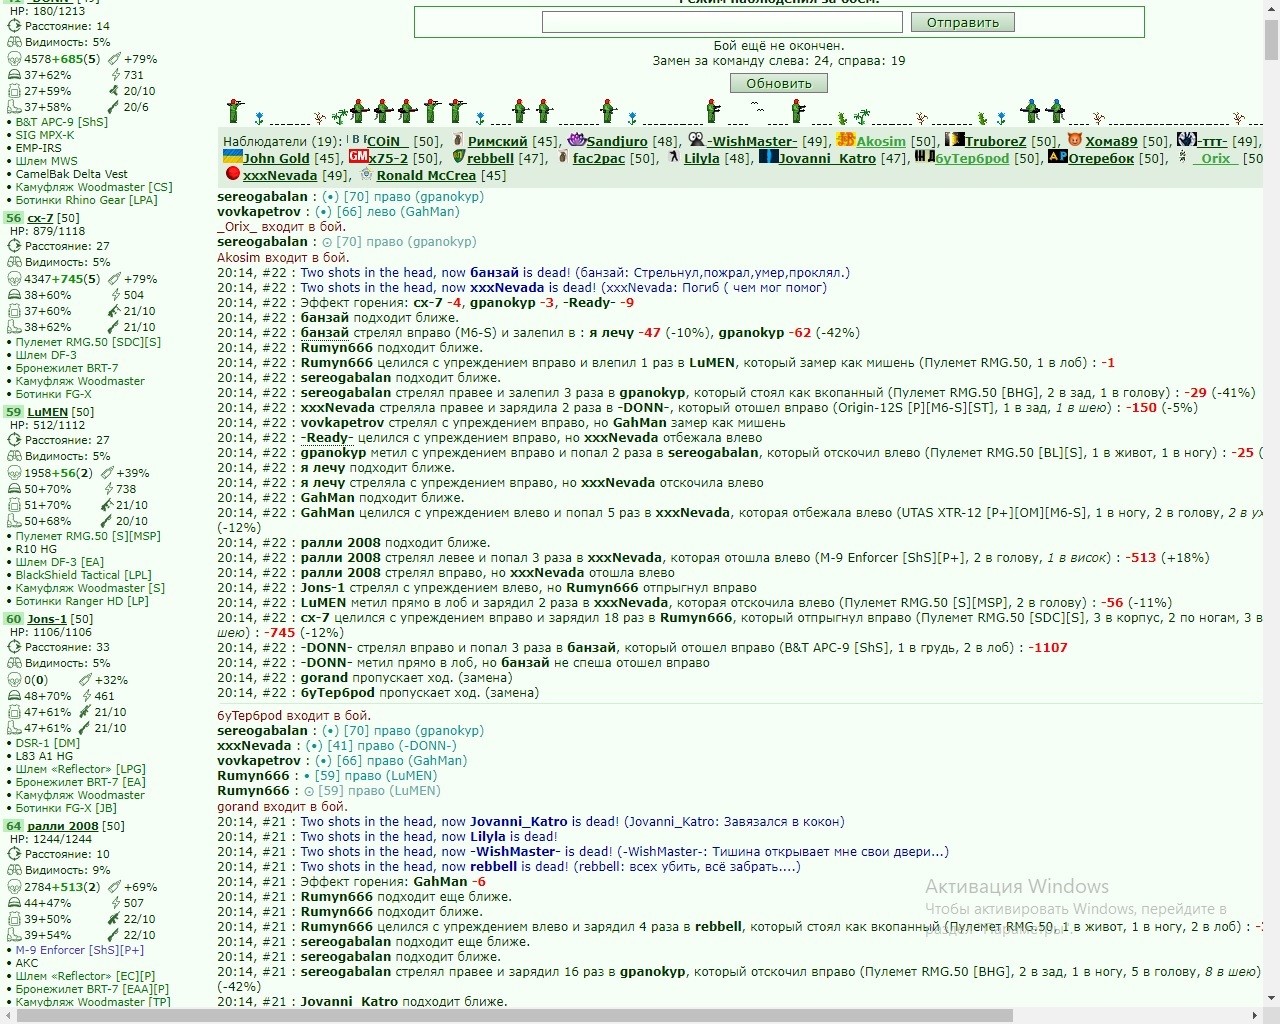Click into the chat message input field
The image size is (1280, 1024).
pos(722,22)
